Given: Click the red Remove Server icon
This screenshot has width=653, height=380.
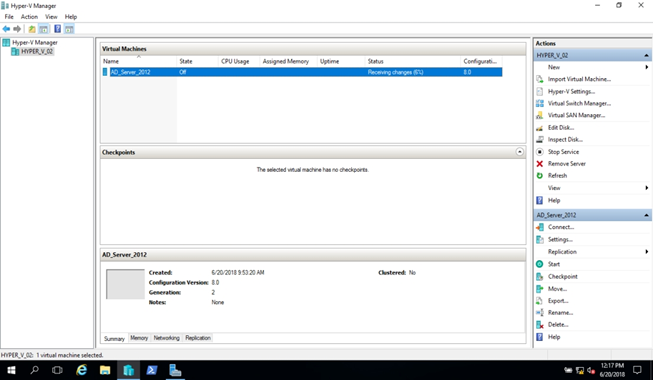Looking at the screenshot, I should 540,164.
